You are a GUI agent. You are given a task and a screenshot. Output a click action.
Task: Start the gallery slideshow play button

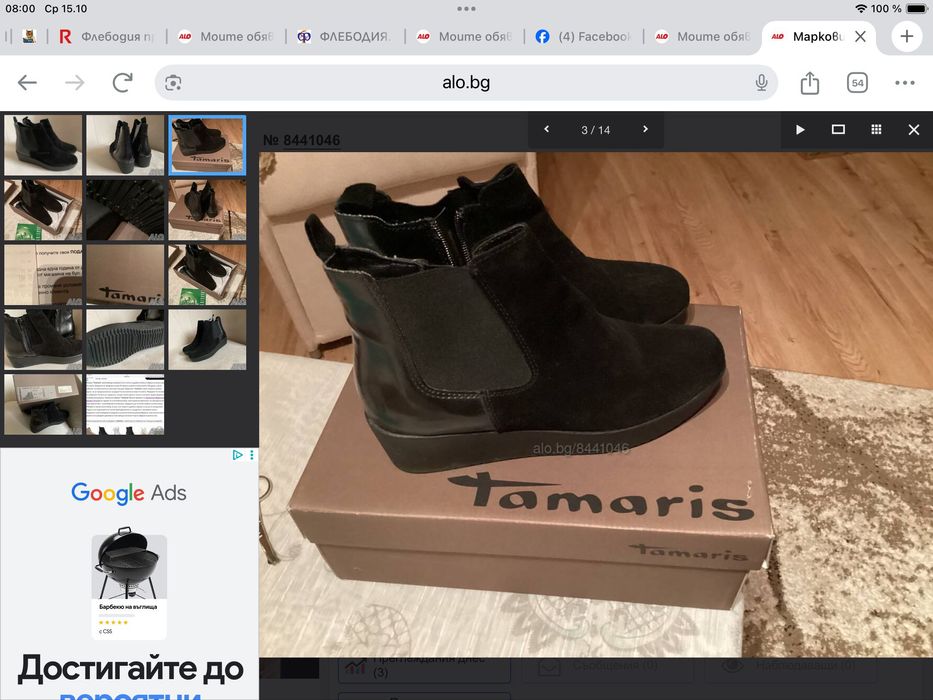800,130
